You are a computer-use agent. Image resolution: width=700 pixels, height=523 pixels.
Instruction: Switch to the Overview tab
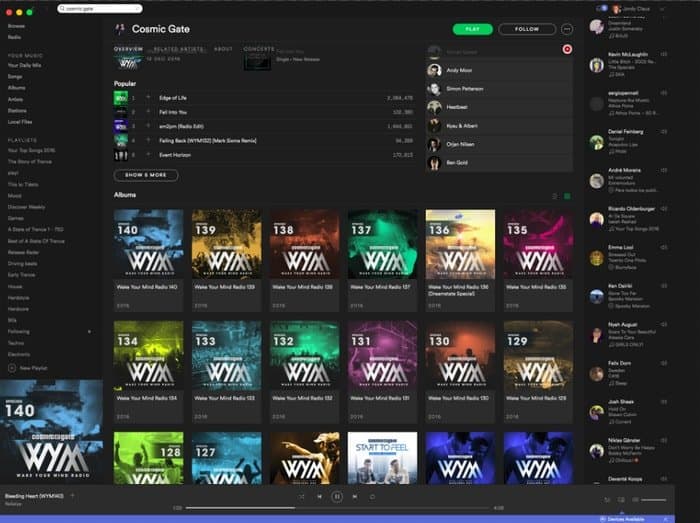click(128, 49)
